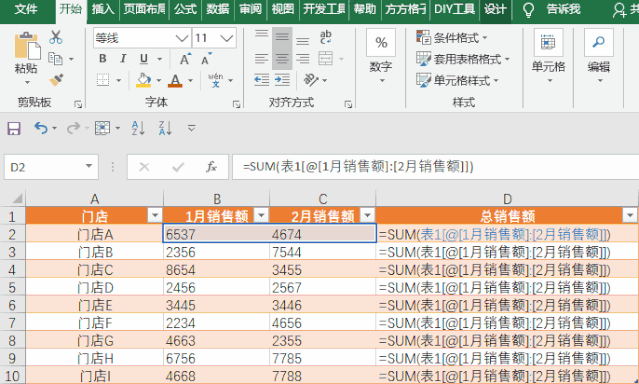Select the Format Painter brush
Viewport: 639px width, 384px height.
point(56,79)
